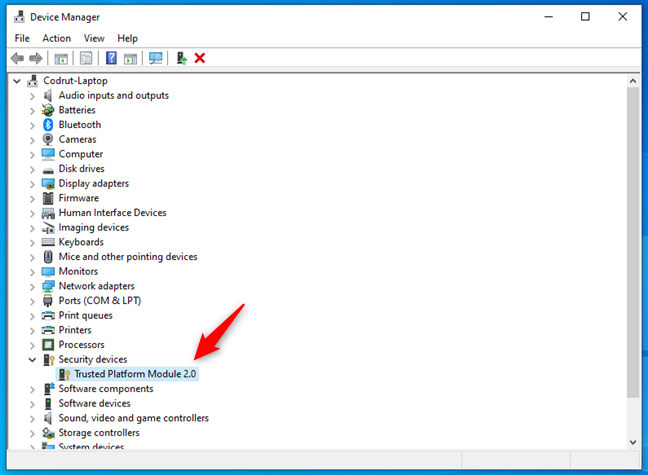Image resolution: width=648 pixels, height=475 pixels.
Task: Click the Audio inputs speaker icon
Action: pos(48,95)
